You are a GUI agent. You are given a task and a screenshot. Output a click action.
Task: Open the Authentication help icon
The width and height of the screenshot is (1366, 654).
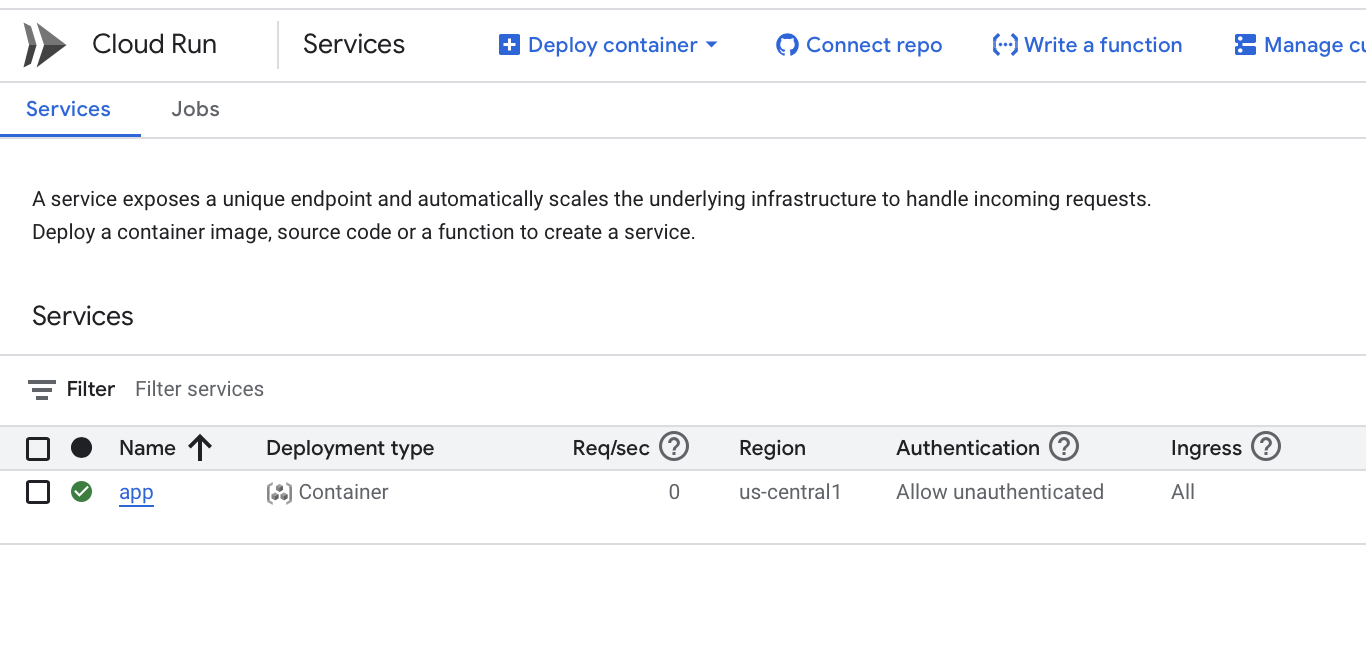point(1064,446)
